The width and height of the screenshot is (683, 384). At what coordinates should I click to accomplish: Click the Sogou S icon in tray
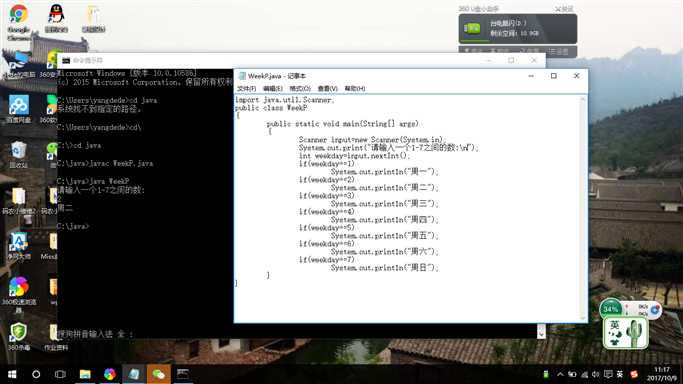pyautogui.click(x=634, y=374)
